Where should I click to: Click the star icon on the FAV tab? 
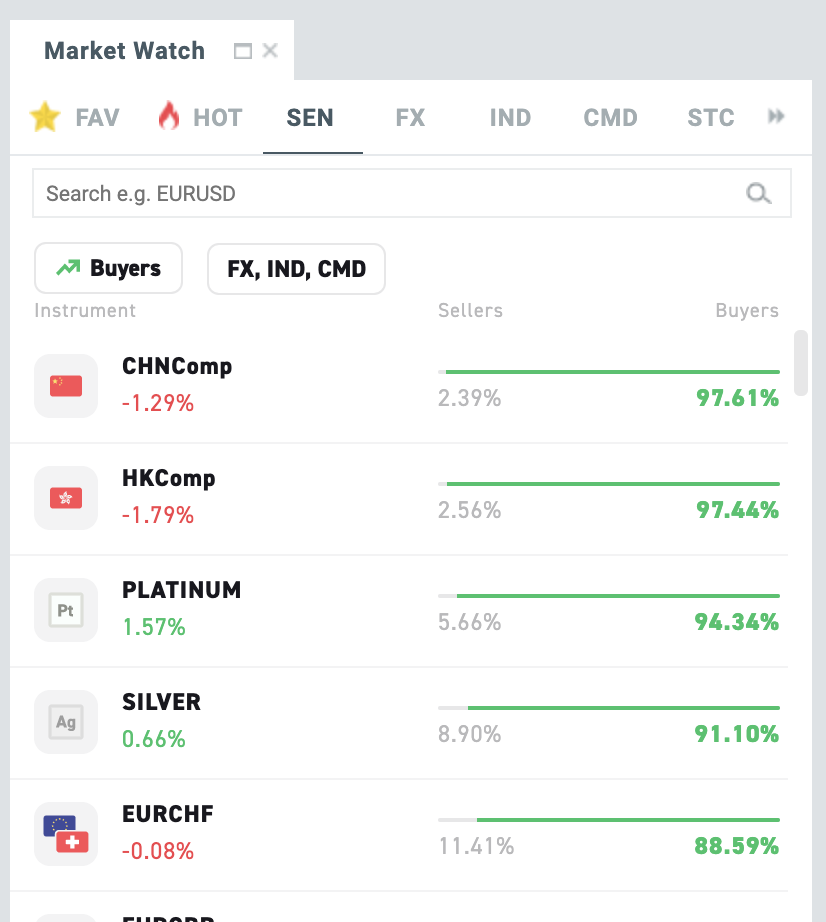[x=44, y=117]
